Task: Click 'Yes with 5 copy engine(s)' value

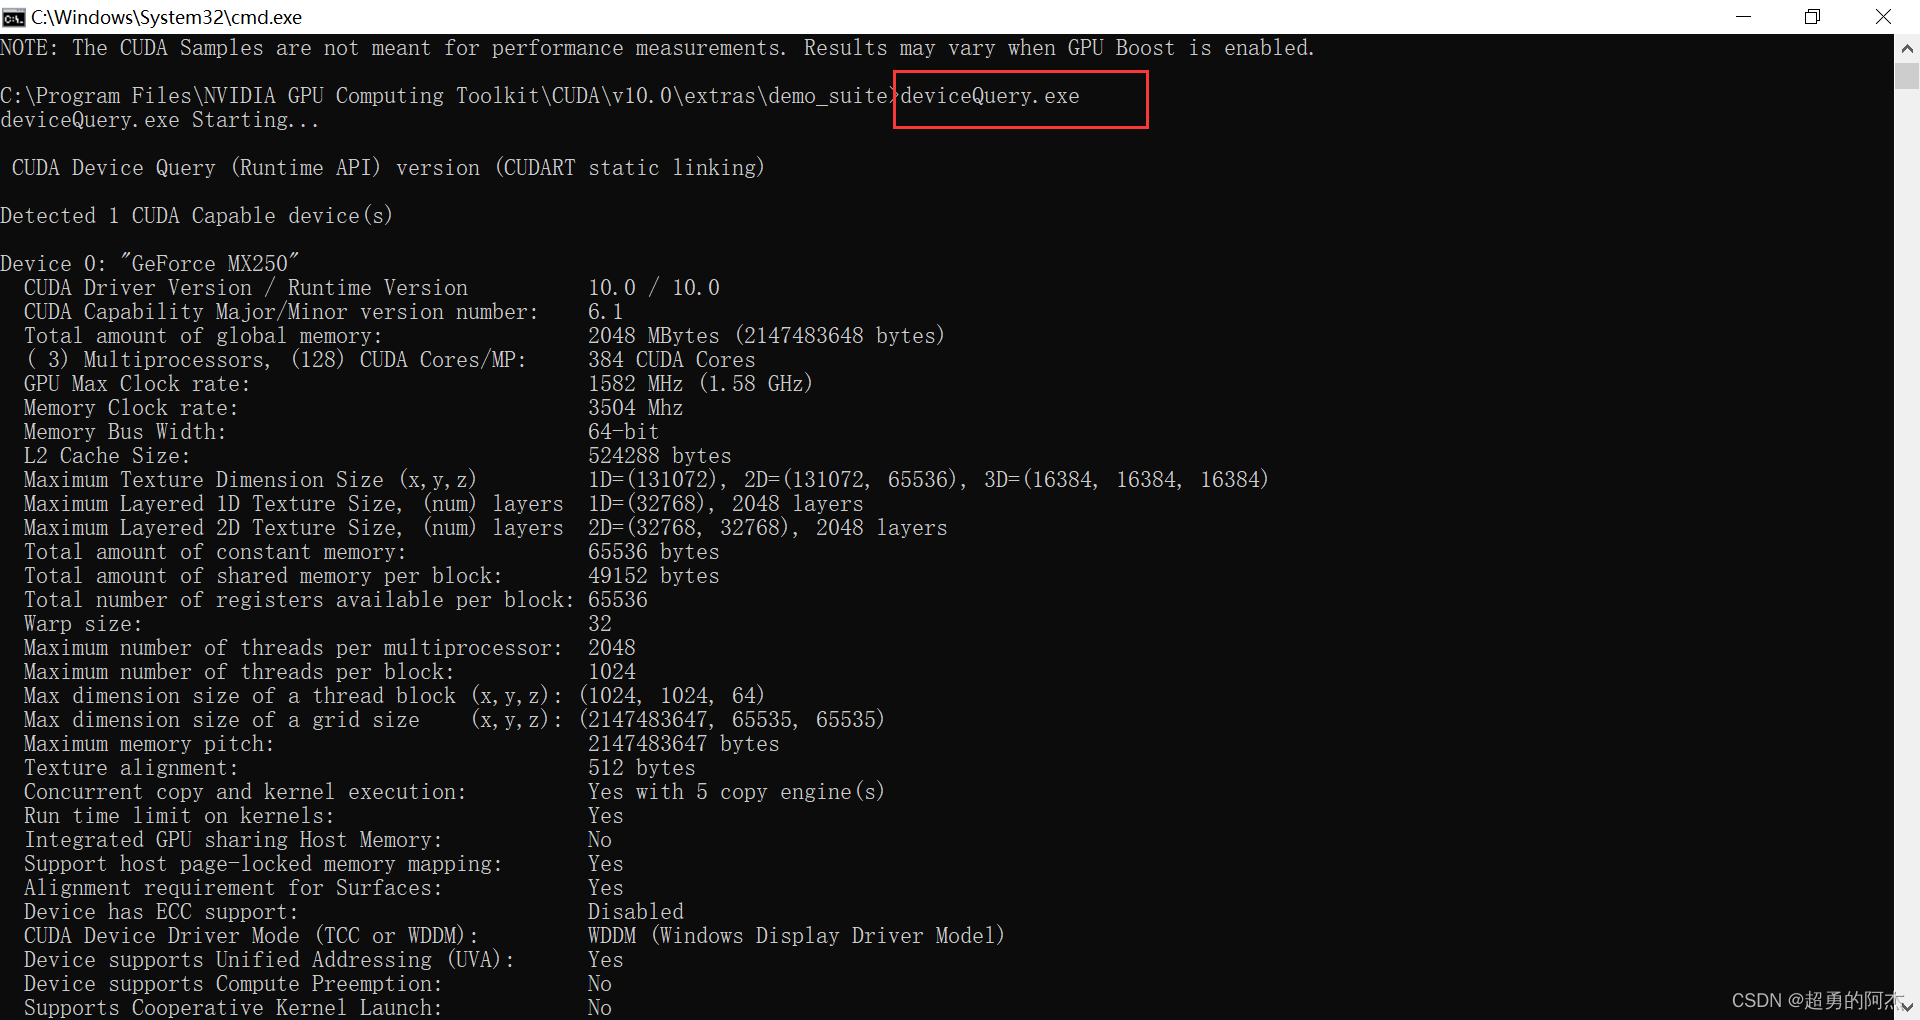Action: (737, 792)
